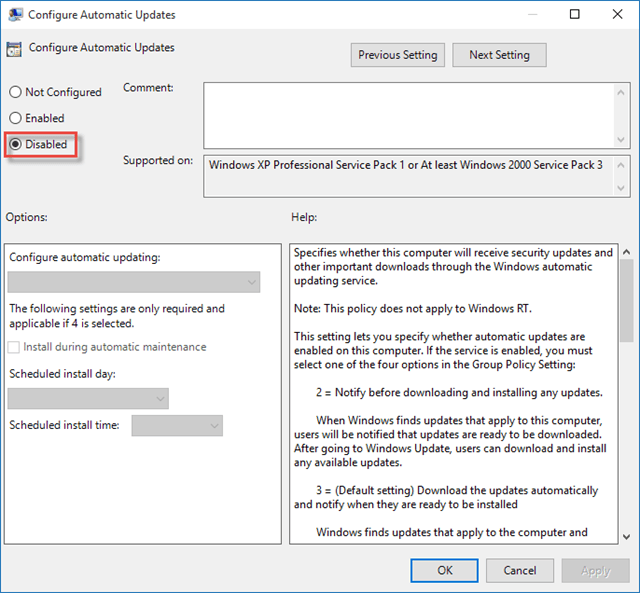Click the 'Help:' label
640x593 pixels.
pos(304,217)
